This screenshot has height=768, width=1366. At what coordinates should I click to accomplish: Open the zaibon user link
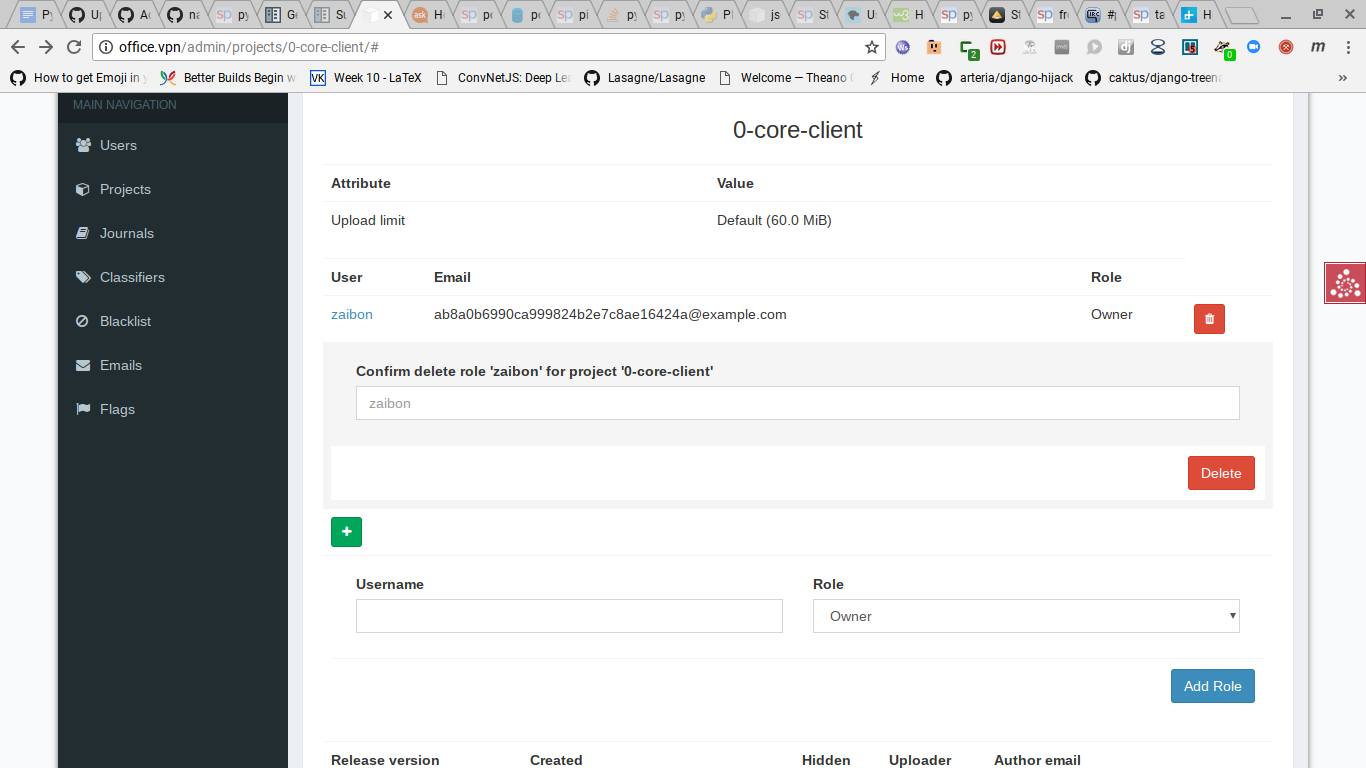352,314
